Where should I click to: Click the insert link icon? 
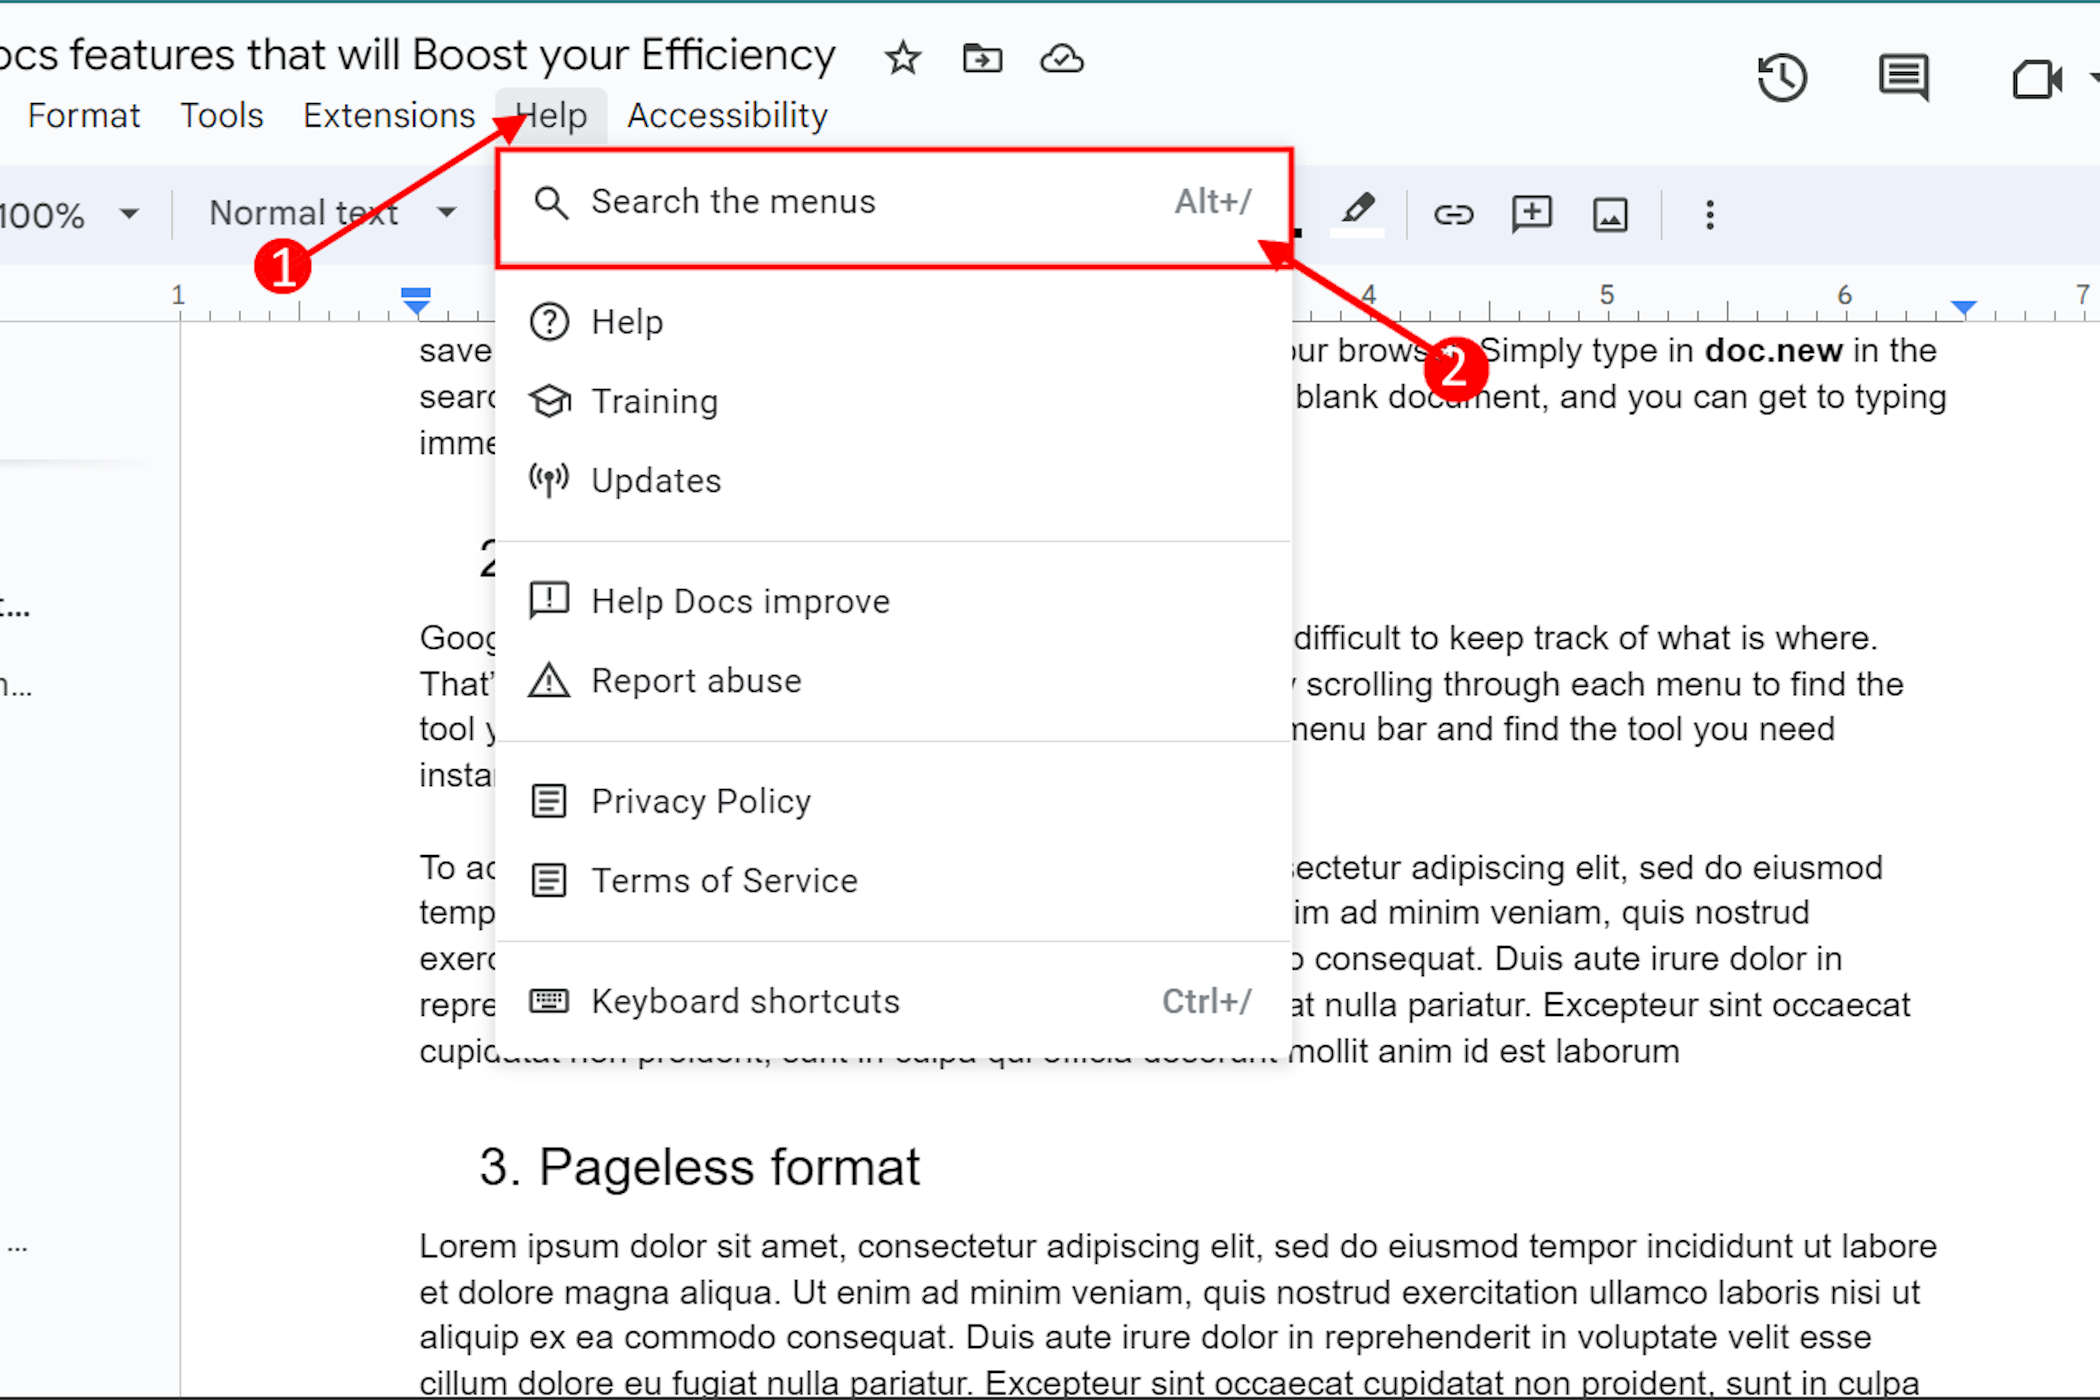(x=1453, y=214)
